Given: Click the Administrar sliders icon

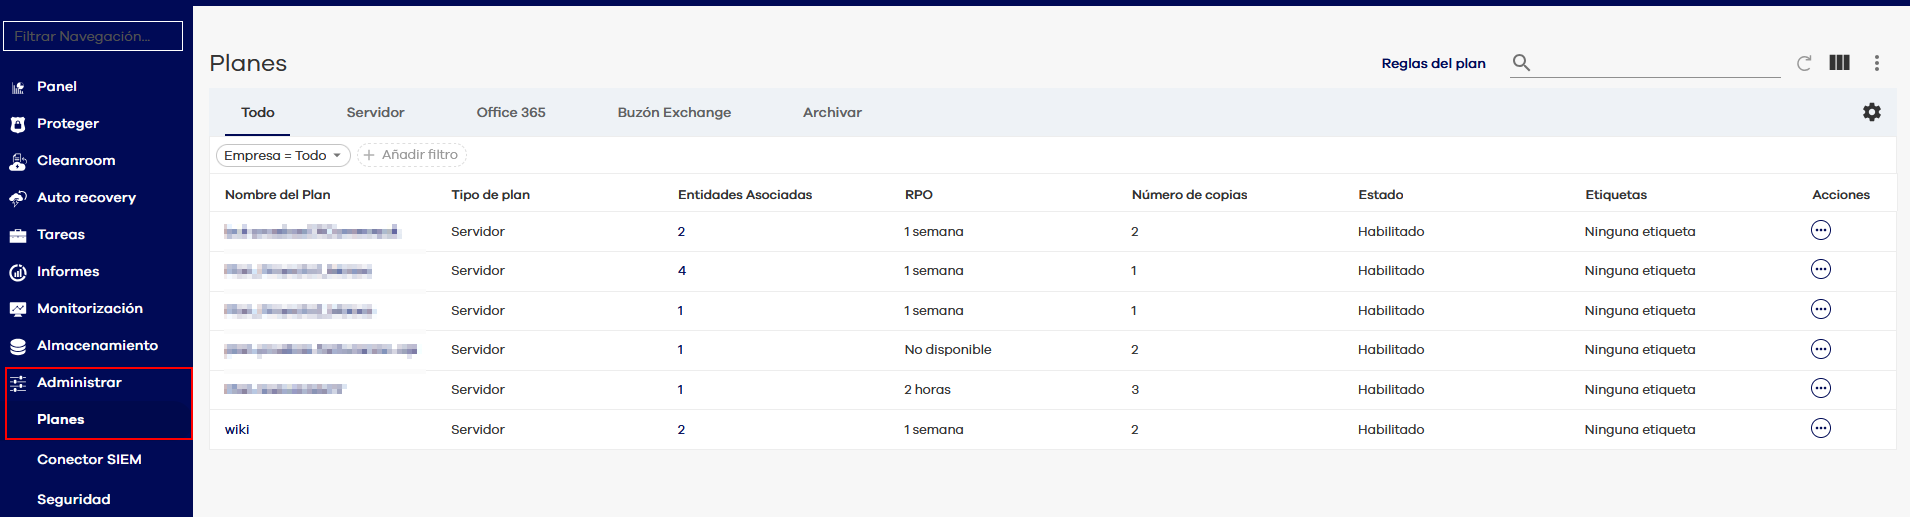Looking at the screenshot, I should coord(18,383).
